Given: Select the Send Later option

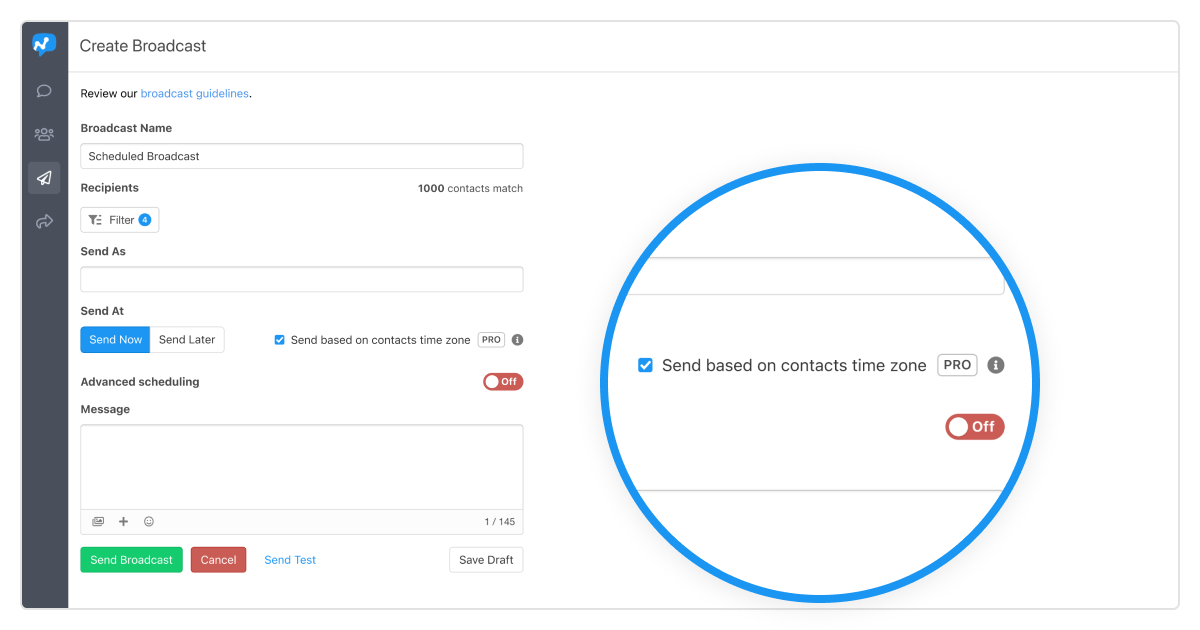Looking at the screenshot, I should pyautogui.click(x=187, y=340).
